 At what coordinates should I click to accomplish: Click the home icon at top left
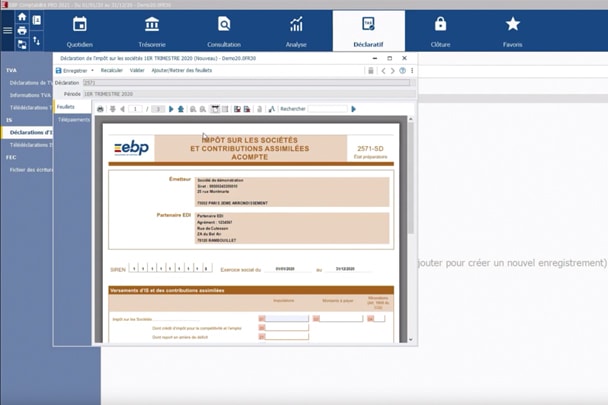point(22,17)
